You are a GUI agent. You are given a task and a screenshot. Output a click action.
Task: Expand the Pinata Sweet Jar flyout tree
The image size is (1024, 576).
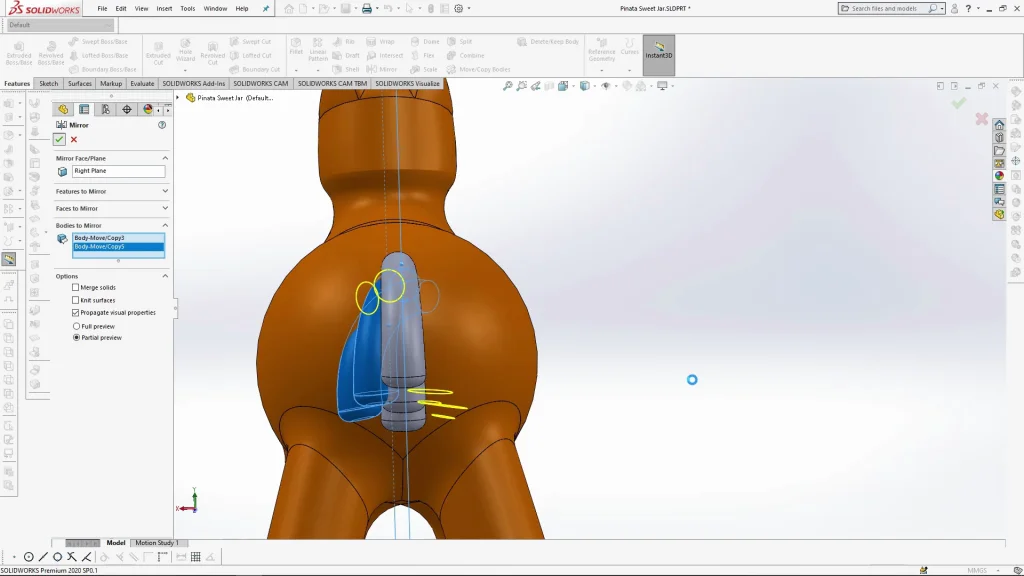click(x=178, y=98)
